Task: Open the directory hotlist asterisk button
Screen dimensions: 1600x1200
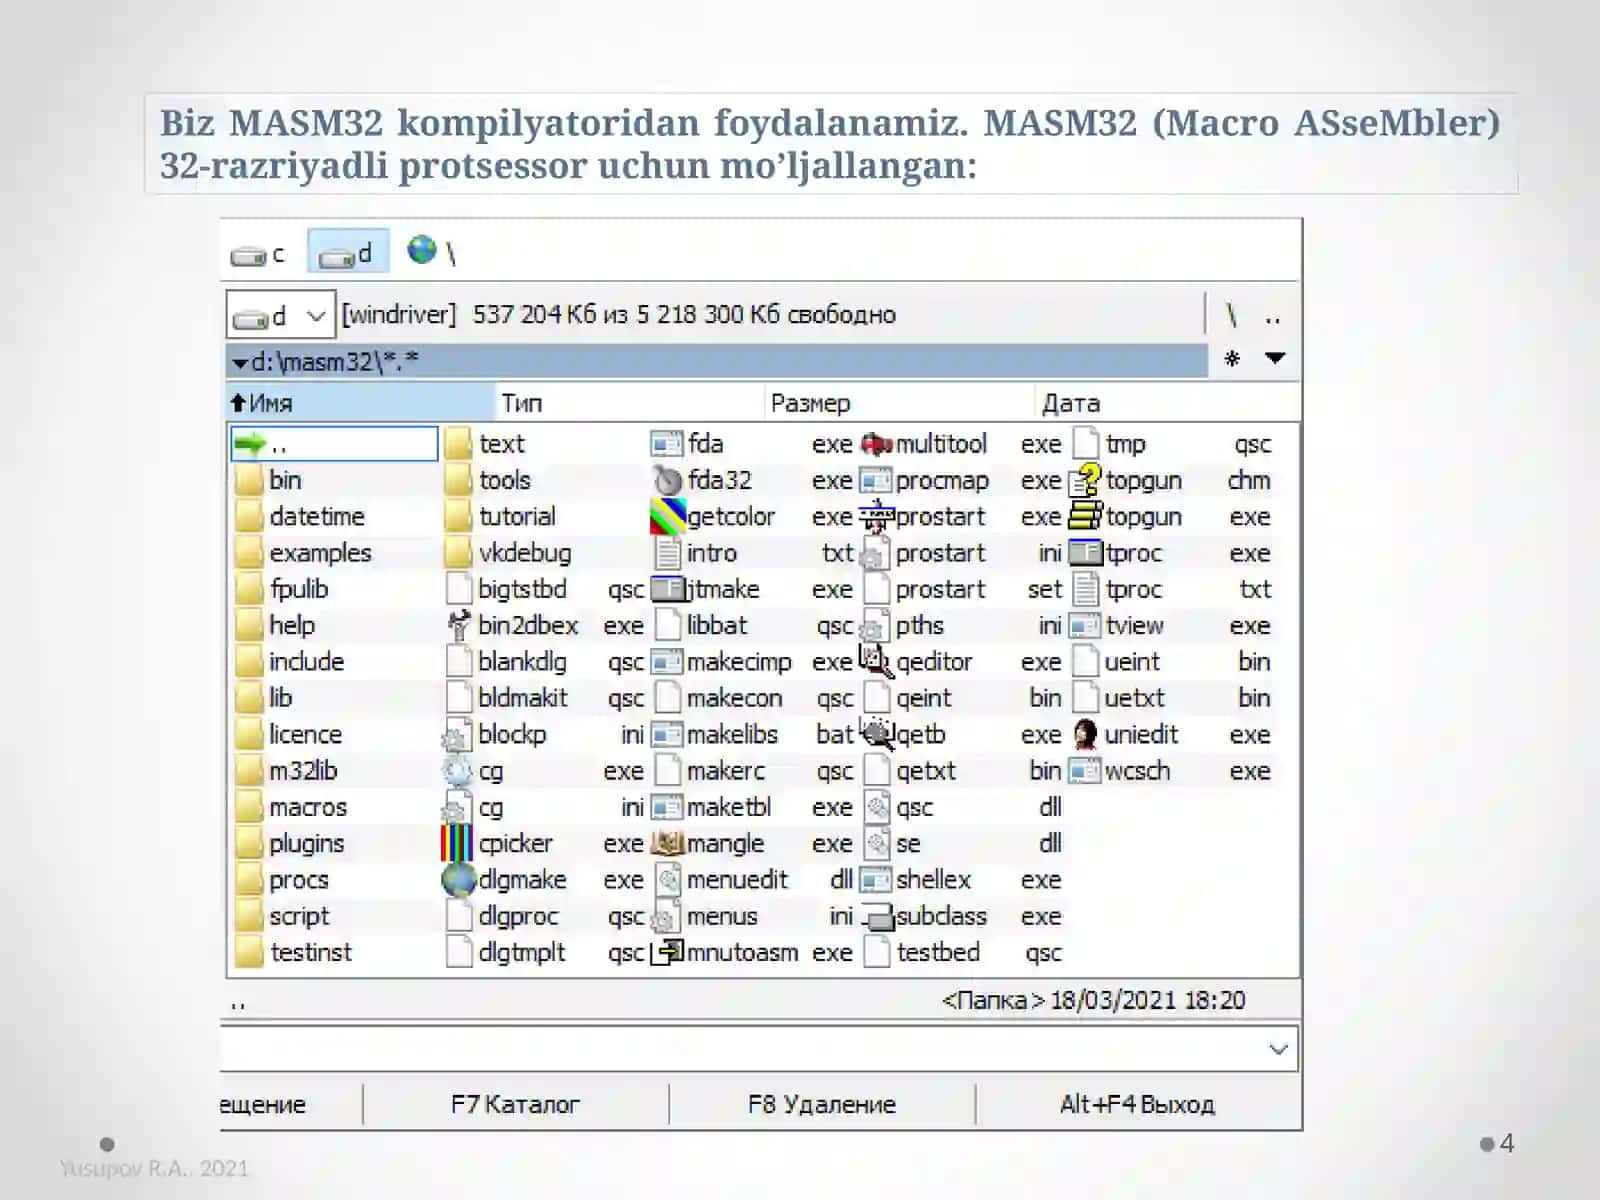Action: (1233, 358)
